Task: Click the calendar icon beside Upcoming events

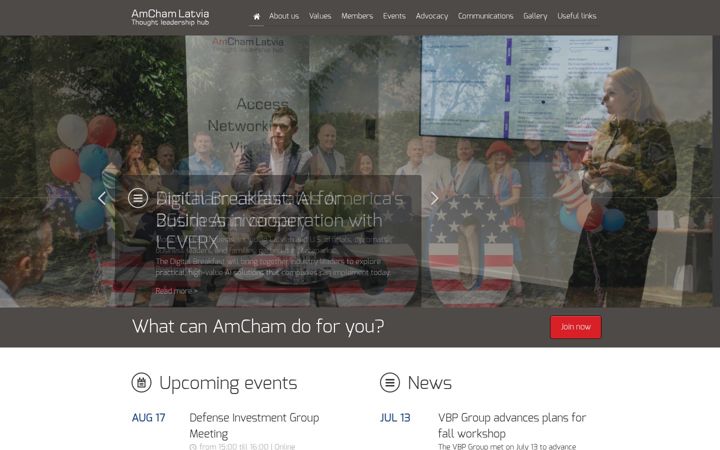Action: pos(141,382)
